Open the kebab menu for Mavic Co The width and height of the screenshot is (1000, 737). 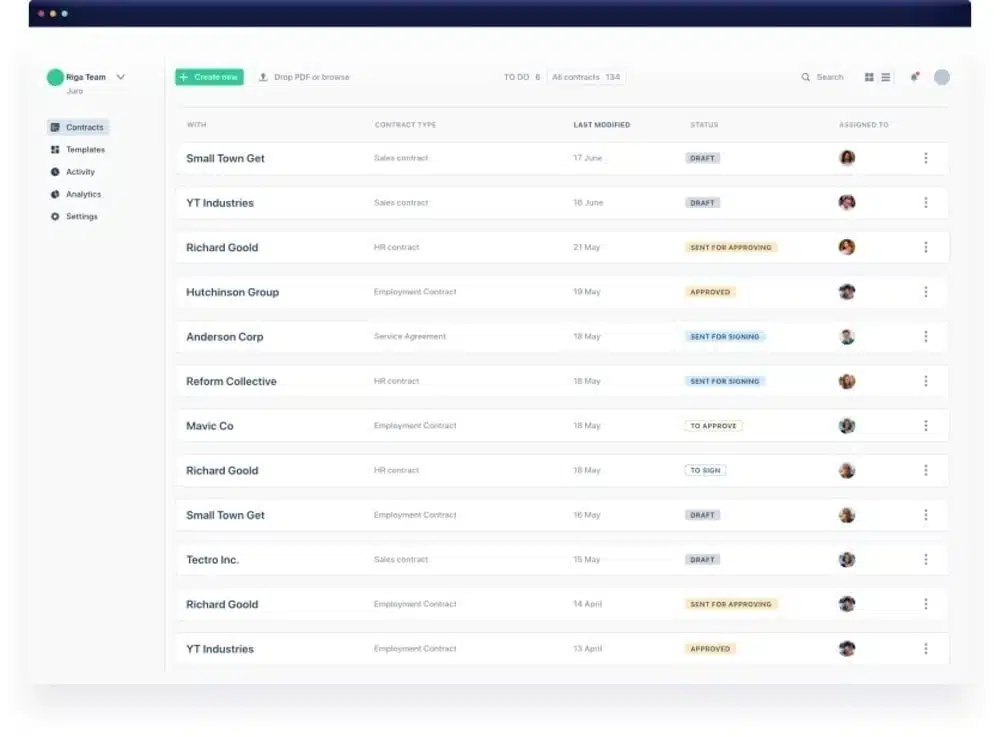click(x=926, y=425)
